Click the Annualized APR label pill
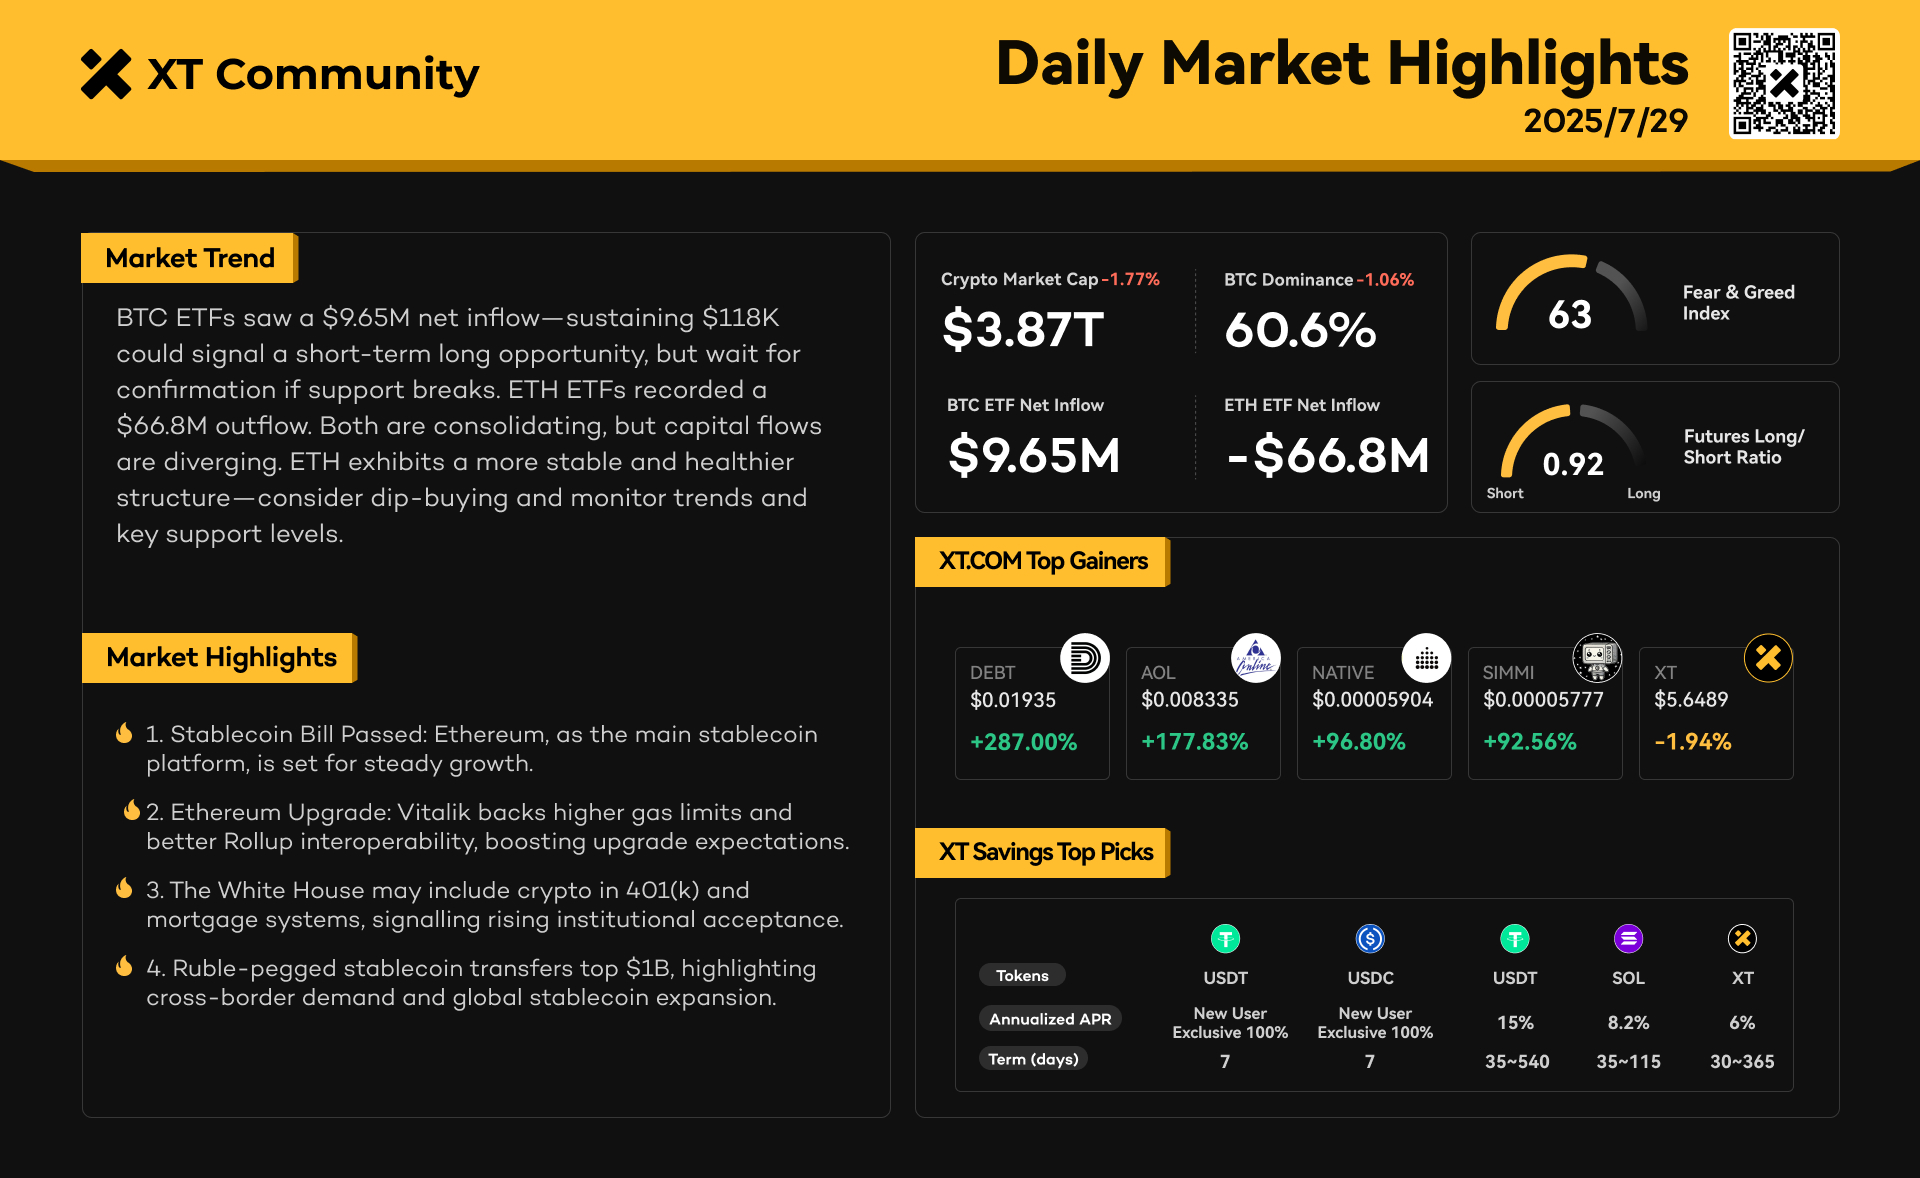 [x=1050, y=1018]
